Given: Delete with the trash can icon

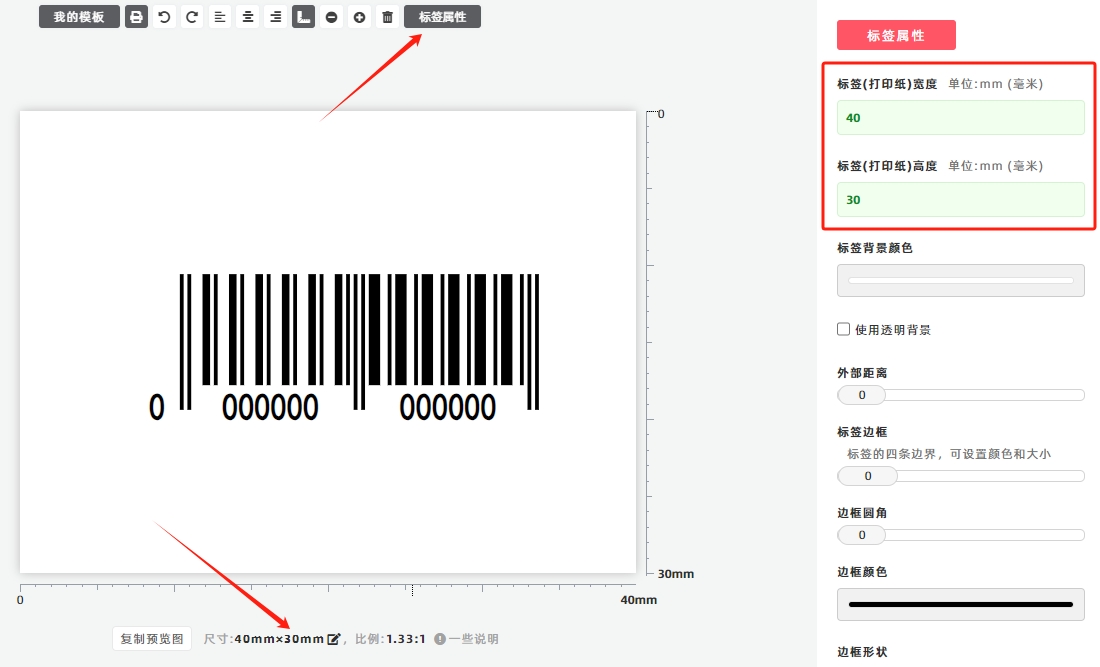Looking at the screenshot, I should coord(387,17).
